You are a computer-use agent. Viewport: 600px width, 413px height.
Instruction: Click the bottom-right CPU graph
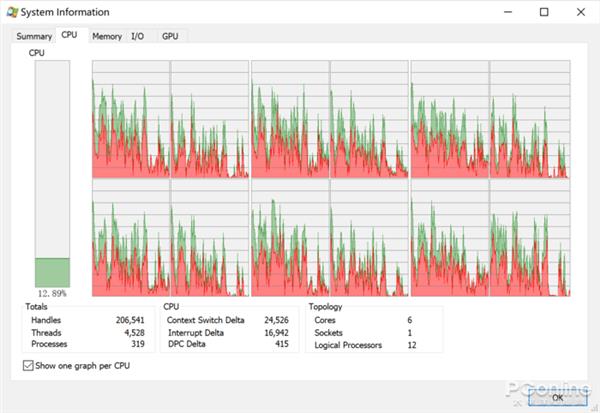point(530,239)
